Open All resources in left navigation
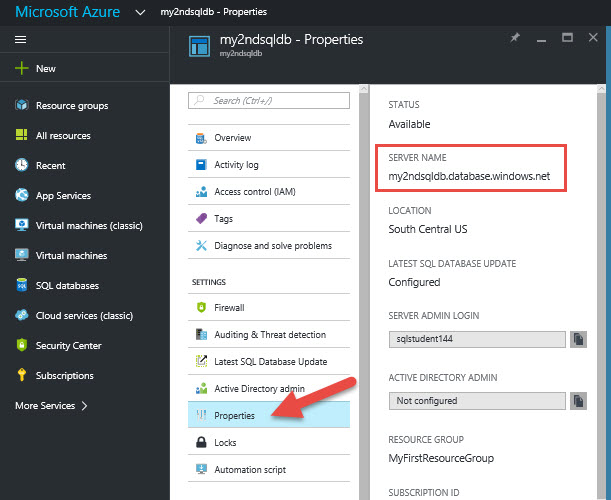611x500 pixels. tap(63, 136)
